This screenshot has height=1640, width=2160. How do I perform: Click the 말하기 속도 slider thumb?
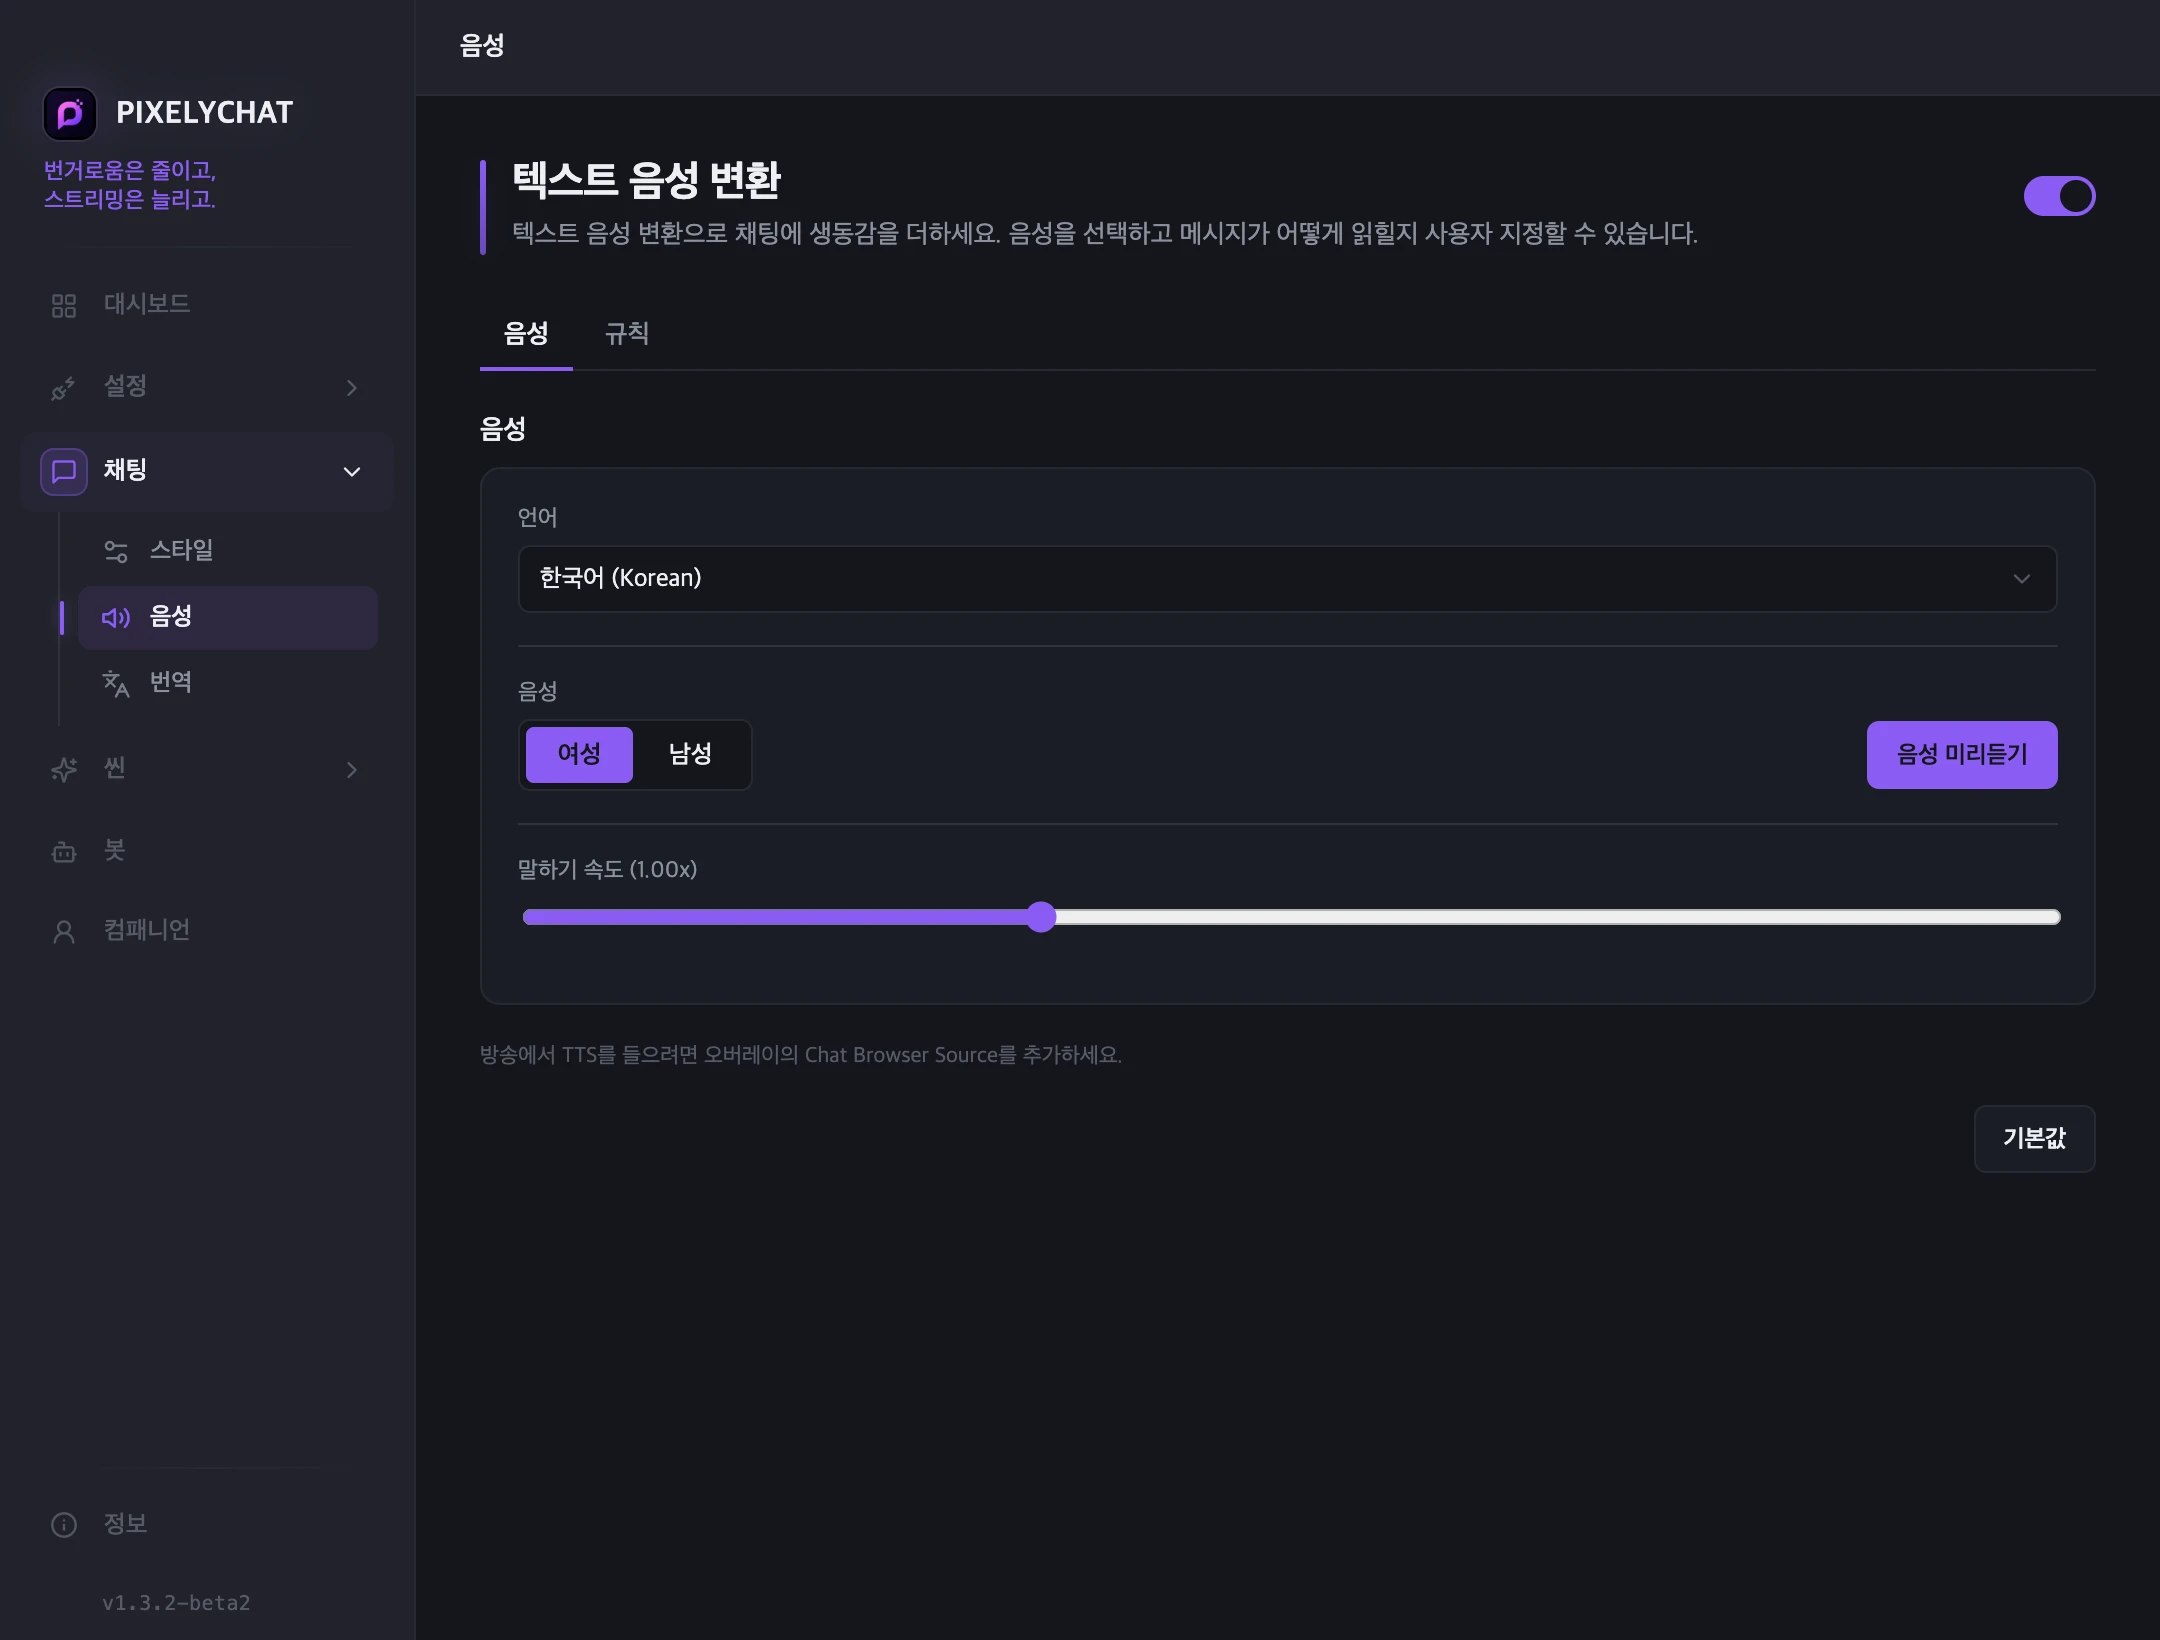point(1041,916)
